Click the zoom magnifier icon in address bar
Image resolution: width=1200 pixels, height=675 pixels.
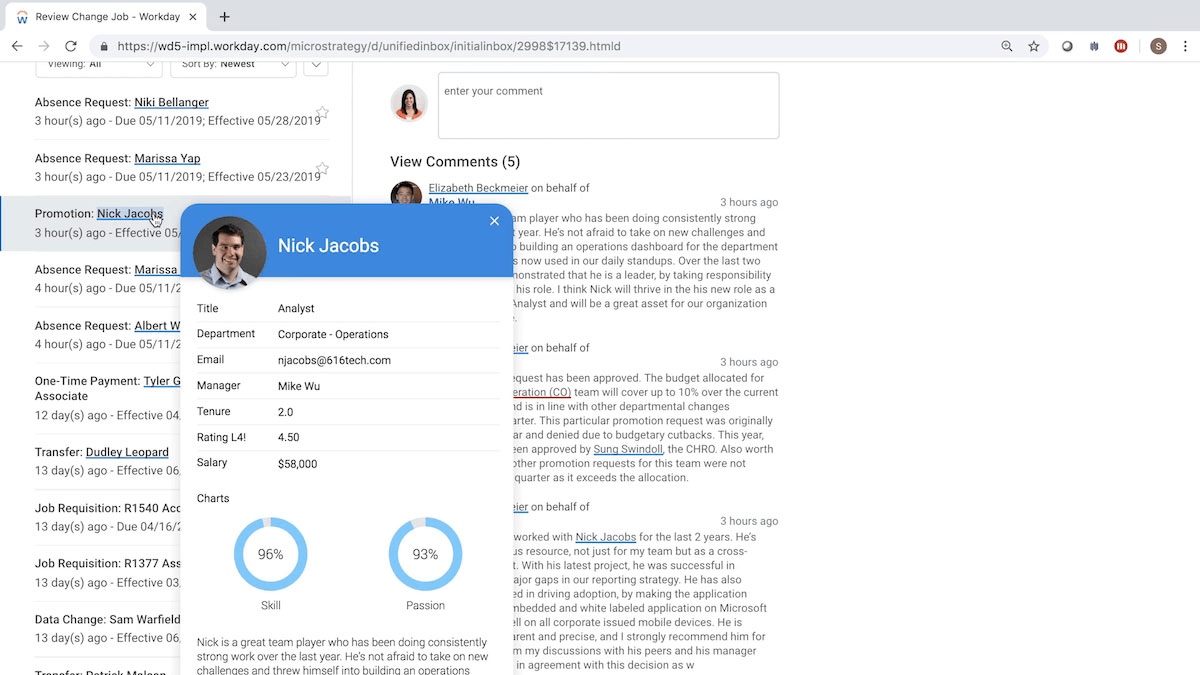pos(1007,46)
